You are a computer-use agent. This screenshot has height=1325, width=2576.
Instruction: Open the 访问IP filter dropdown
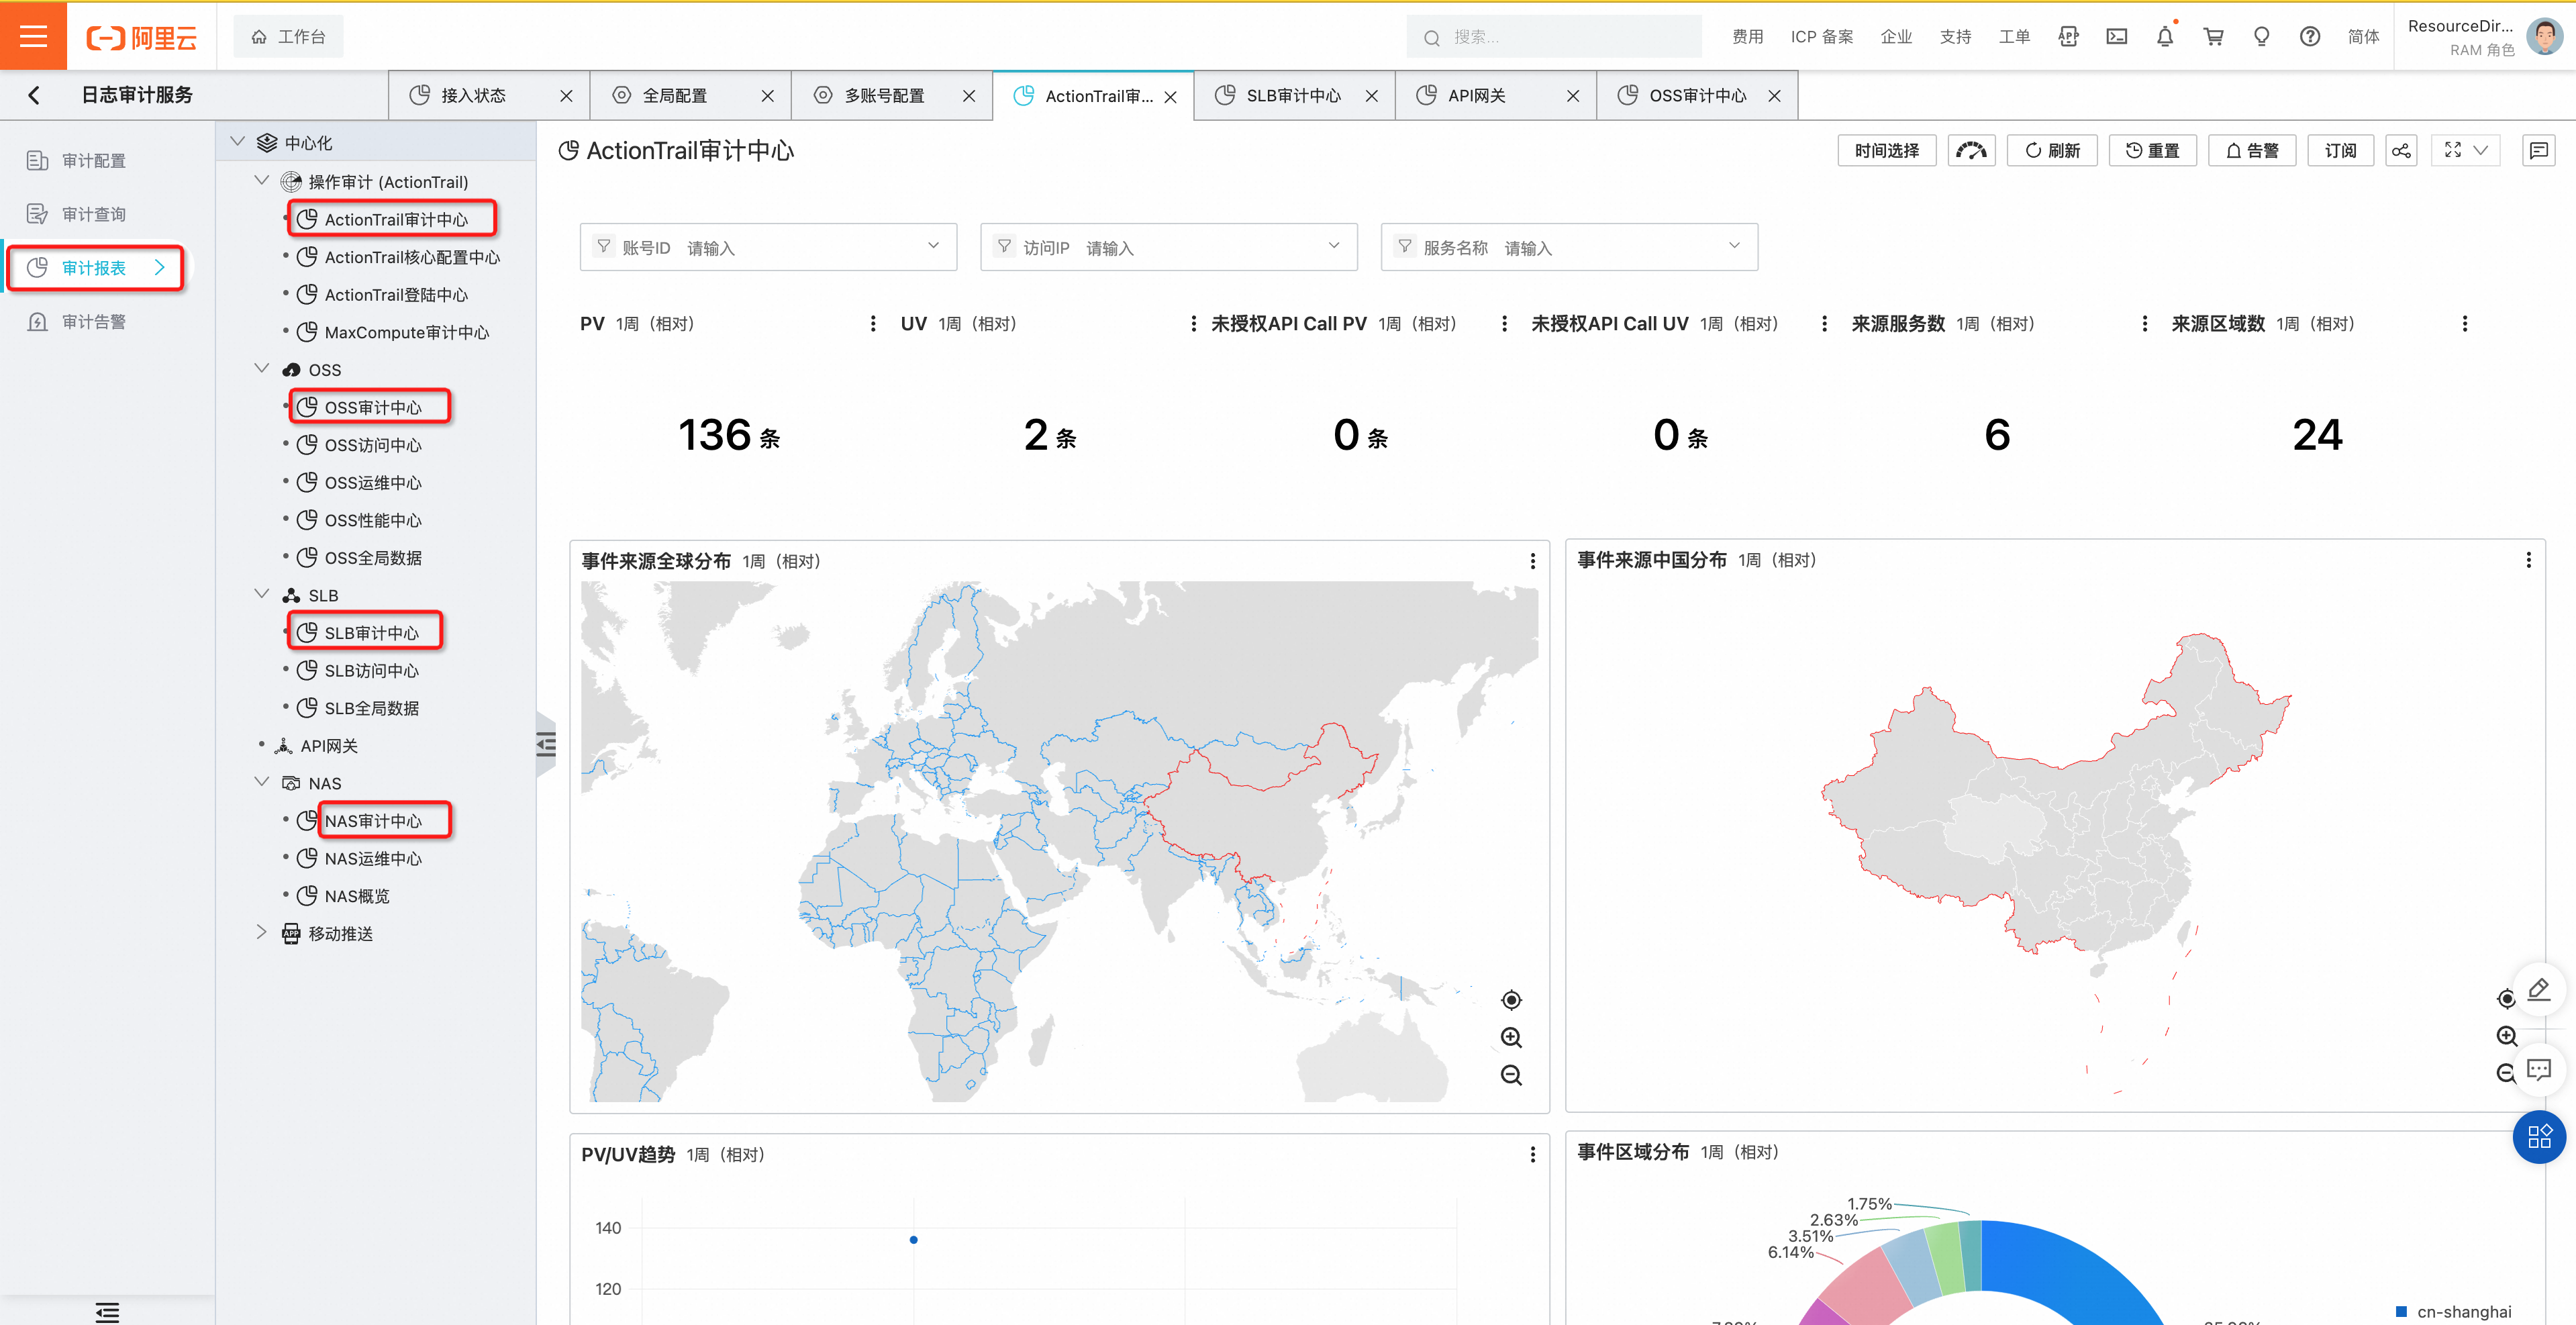tap(1168, 247)
